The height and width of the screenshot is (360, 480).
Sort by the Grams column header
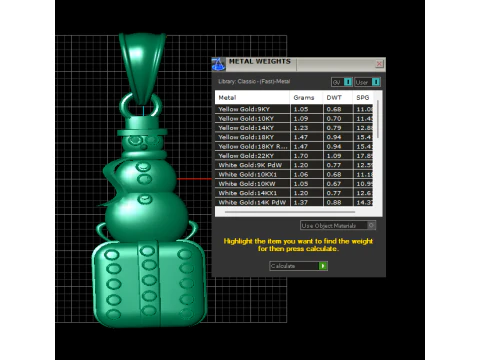[x=306, y=97]
